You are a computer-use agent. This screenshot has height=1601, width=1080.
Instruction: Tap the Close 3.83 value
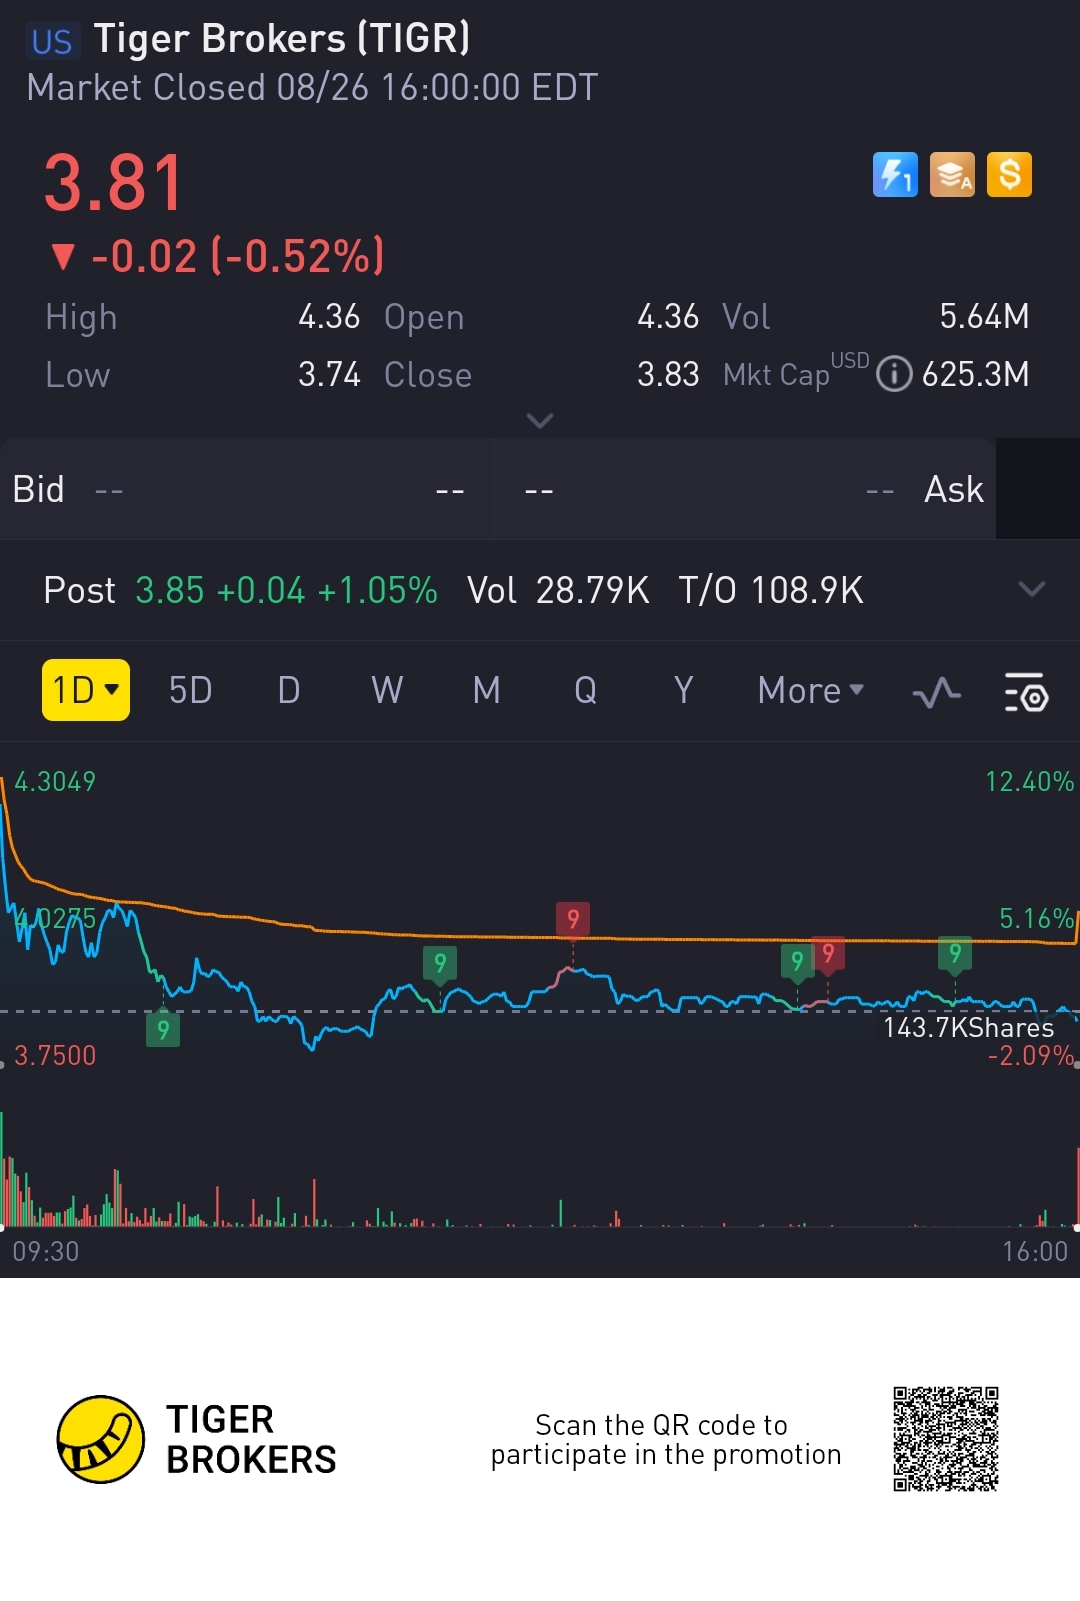click(x=668, y=374)
